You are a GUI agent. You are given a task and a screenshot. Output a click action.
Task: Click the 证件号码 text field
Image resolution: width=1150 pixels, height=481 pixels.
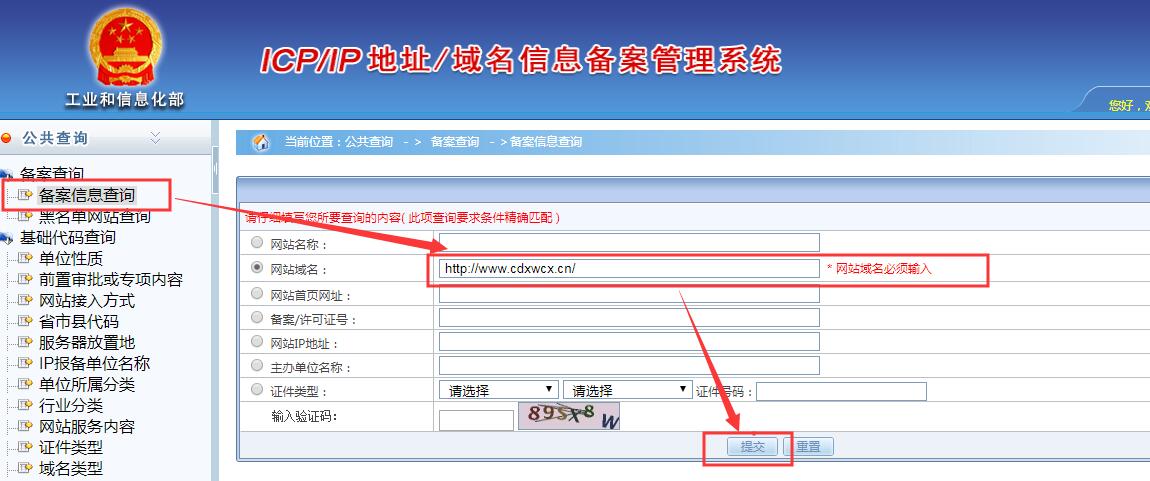(x=841, y=392)
